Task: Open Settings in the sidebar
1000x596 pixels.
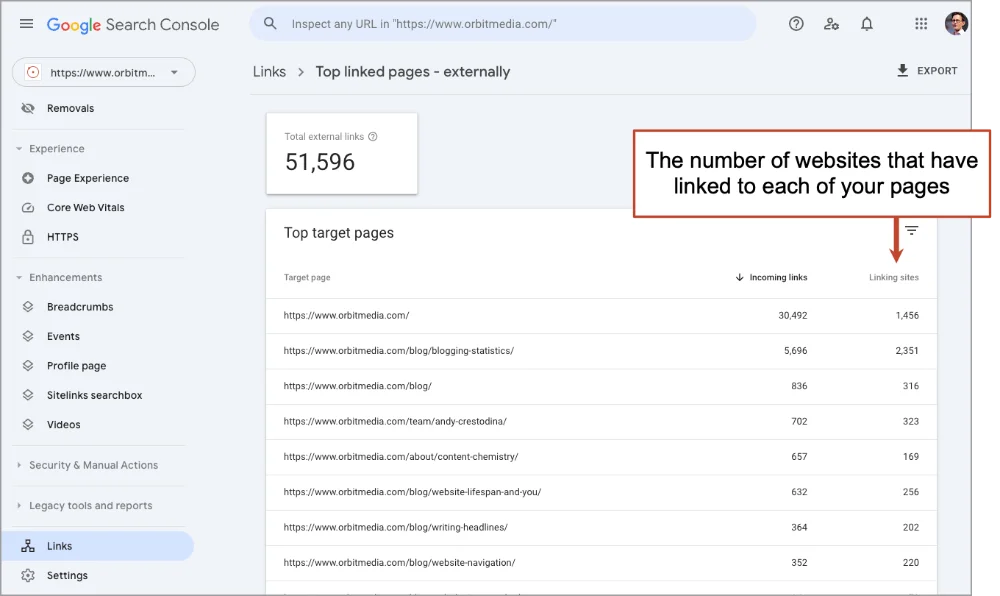Action: (x=67, y=576)
